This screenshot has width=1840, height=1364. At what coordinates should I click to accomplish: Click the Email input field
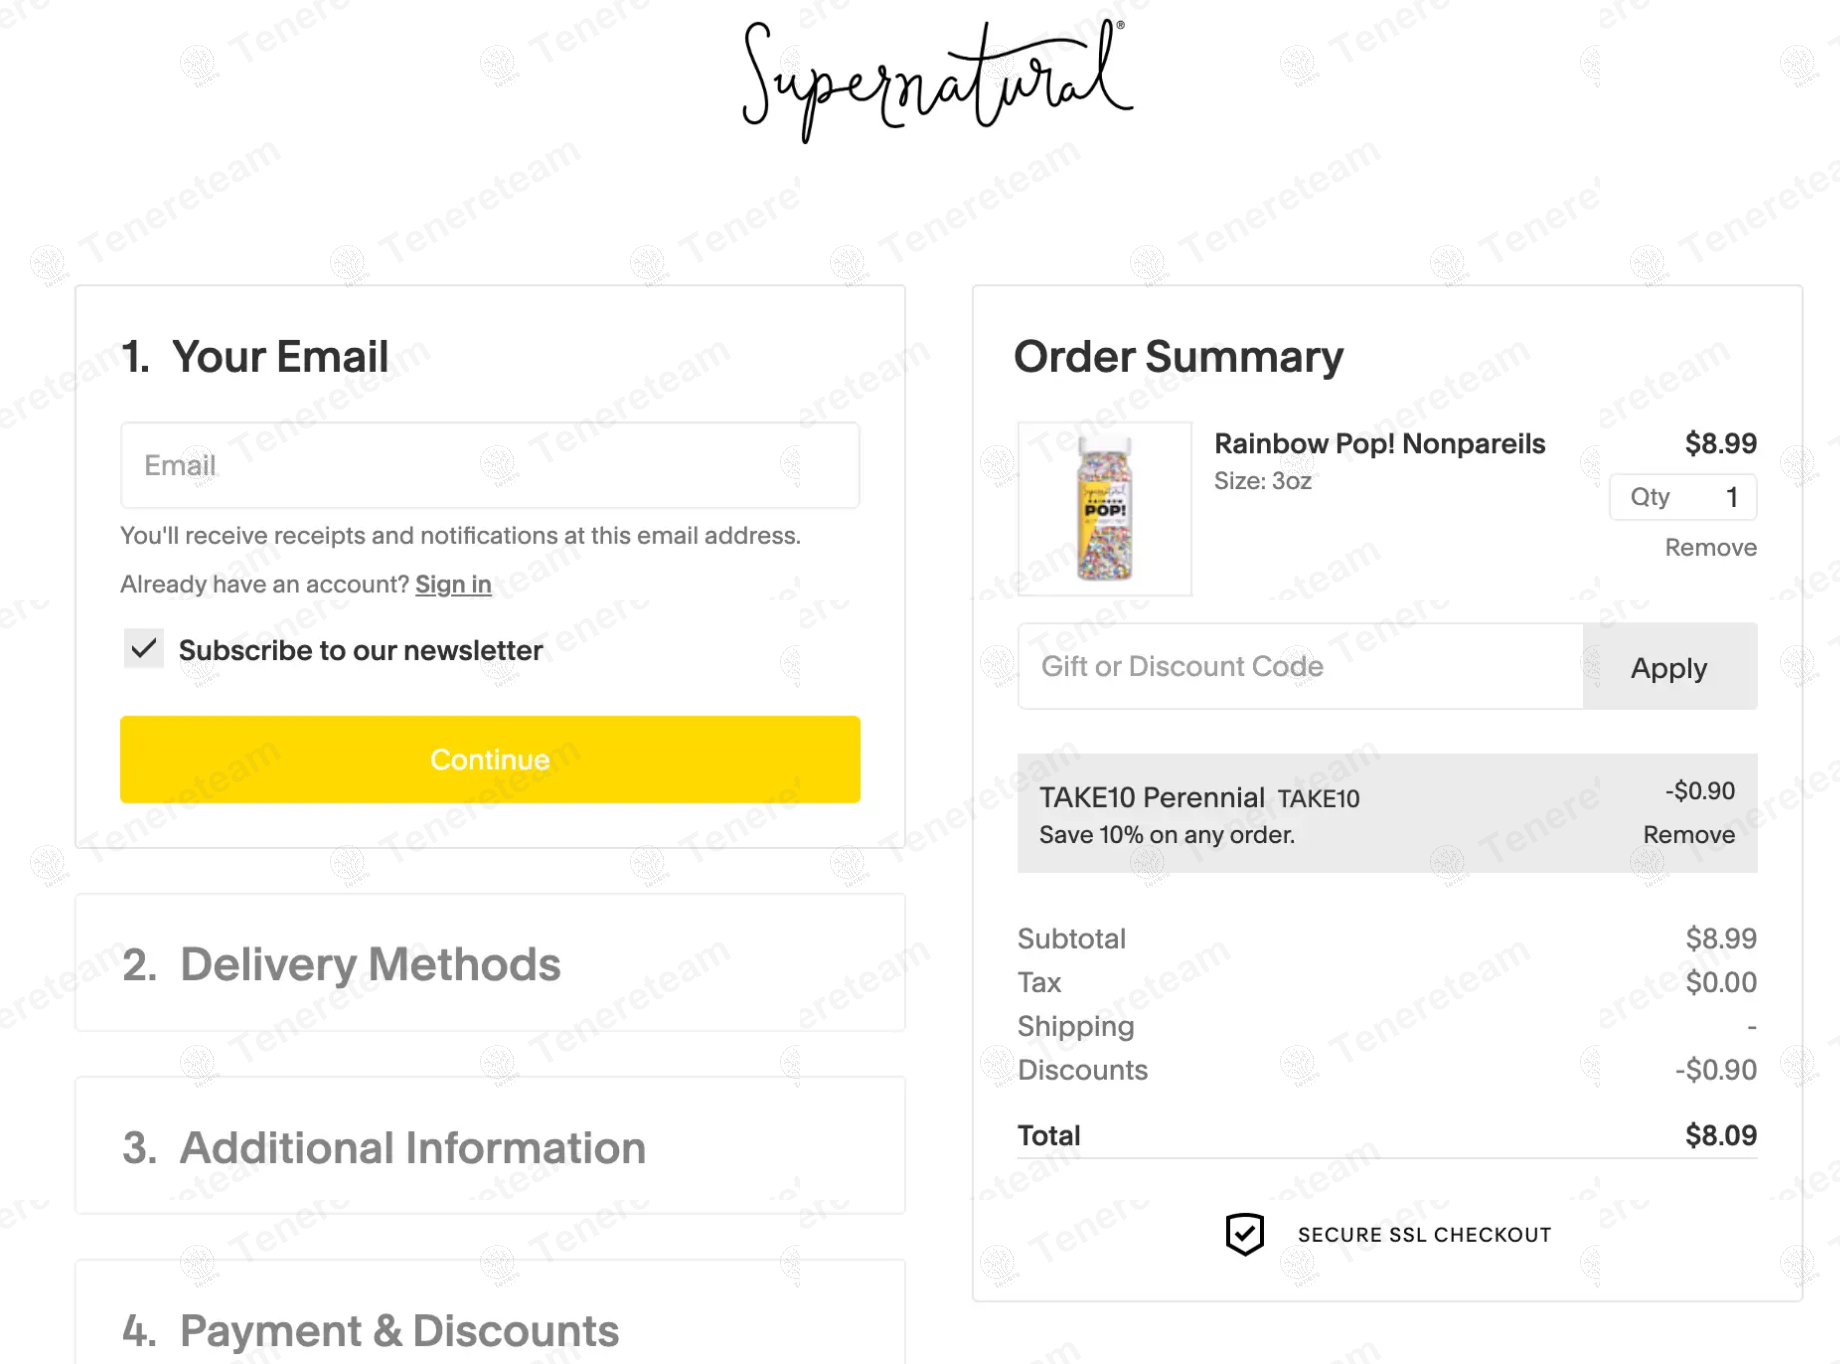click(490, 465)
